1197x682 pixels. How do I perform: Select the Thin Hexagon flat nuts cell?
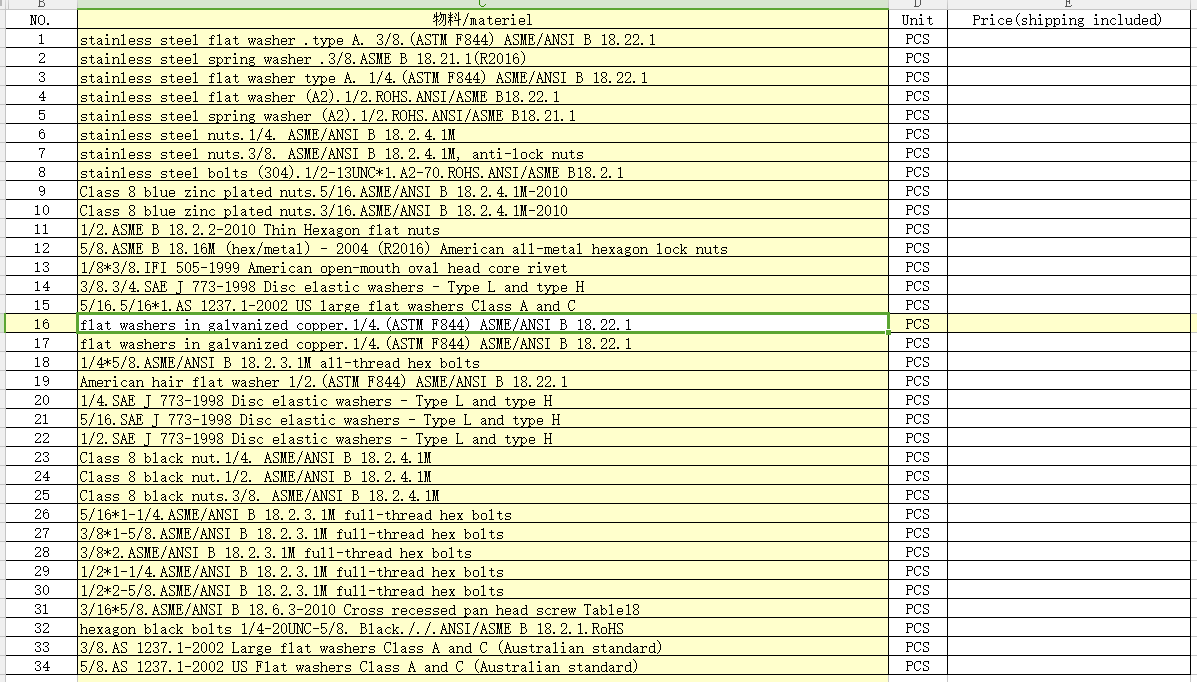click(483, 230)
